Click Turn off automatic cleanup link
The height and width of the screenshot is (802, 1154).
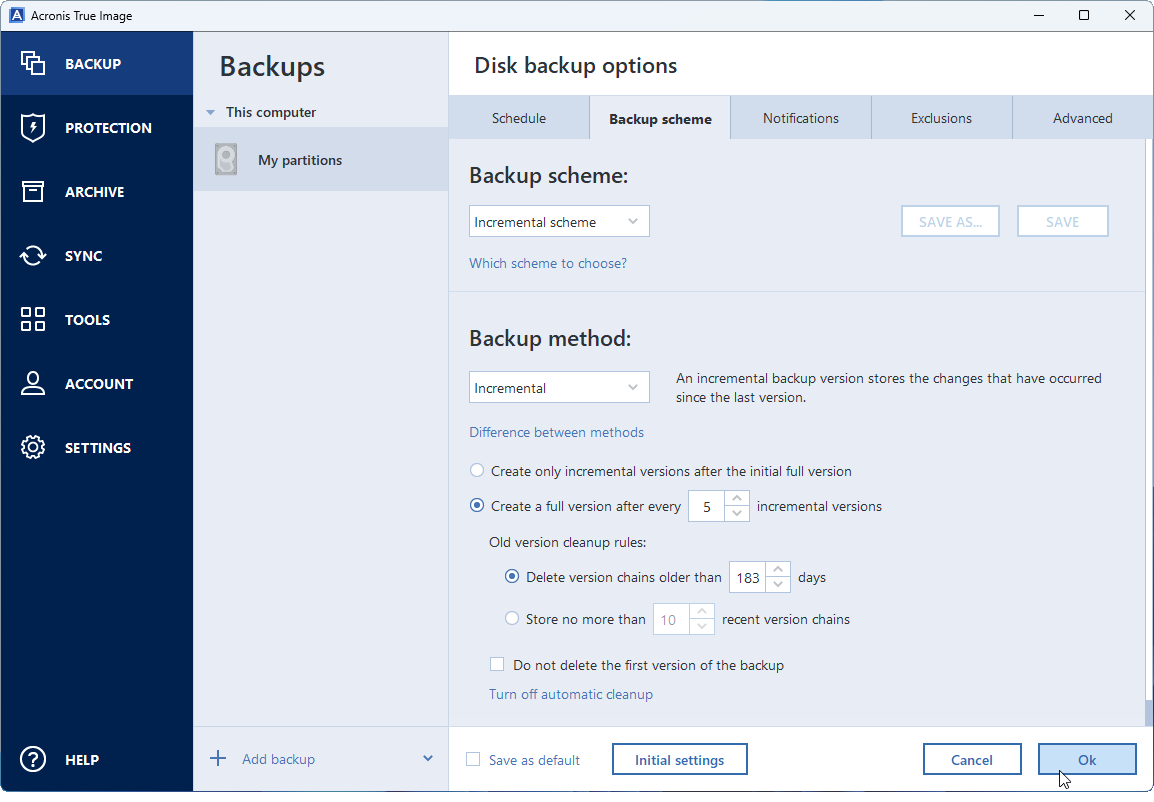pyautogui.click(x=570, y=694)
